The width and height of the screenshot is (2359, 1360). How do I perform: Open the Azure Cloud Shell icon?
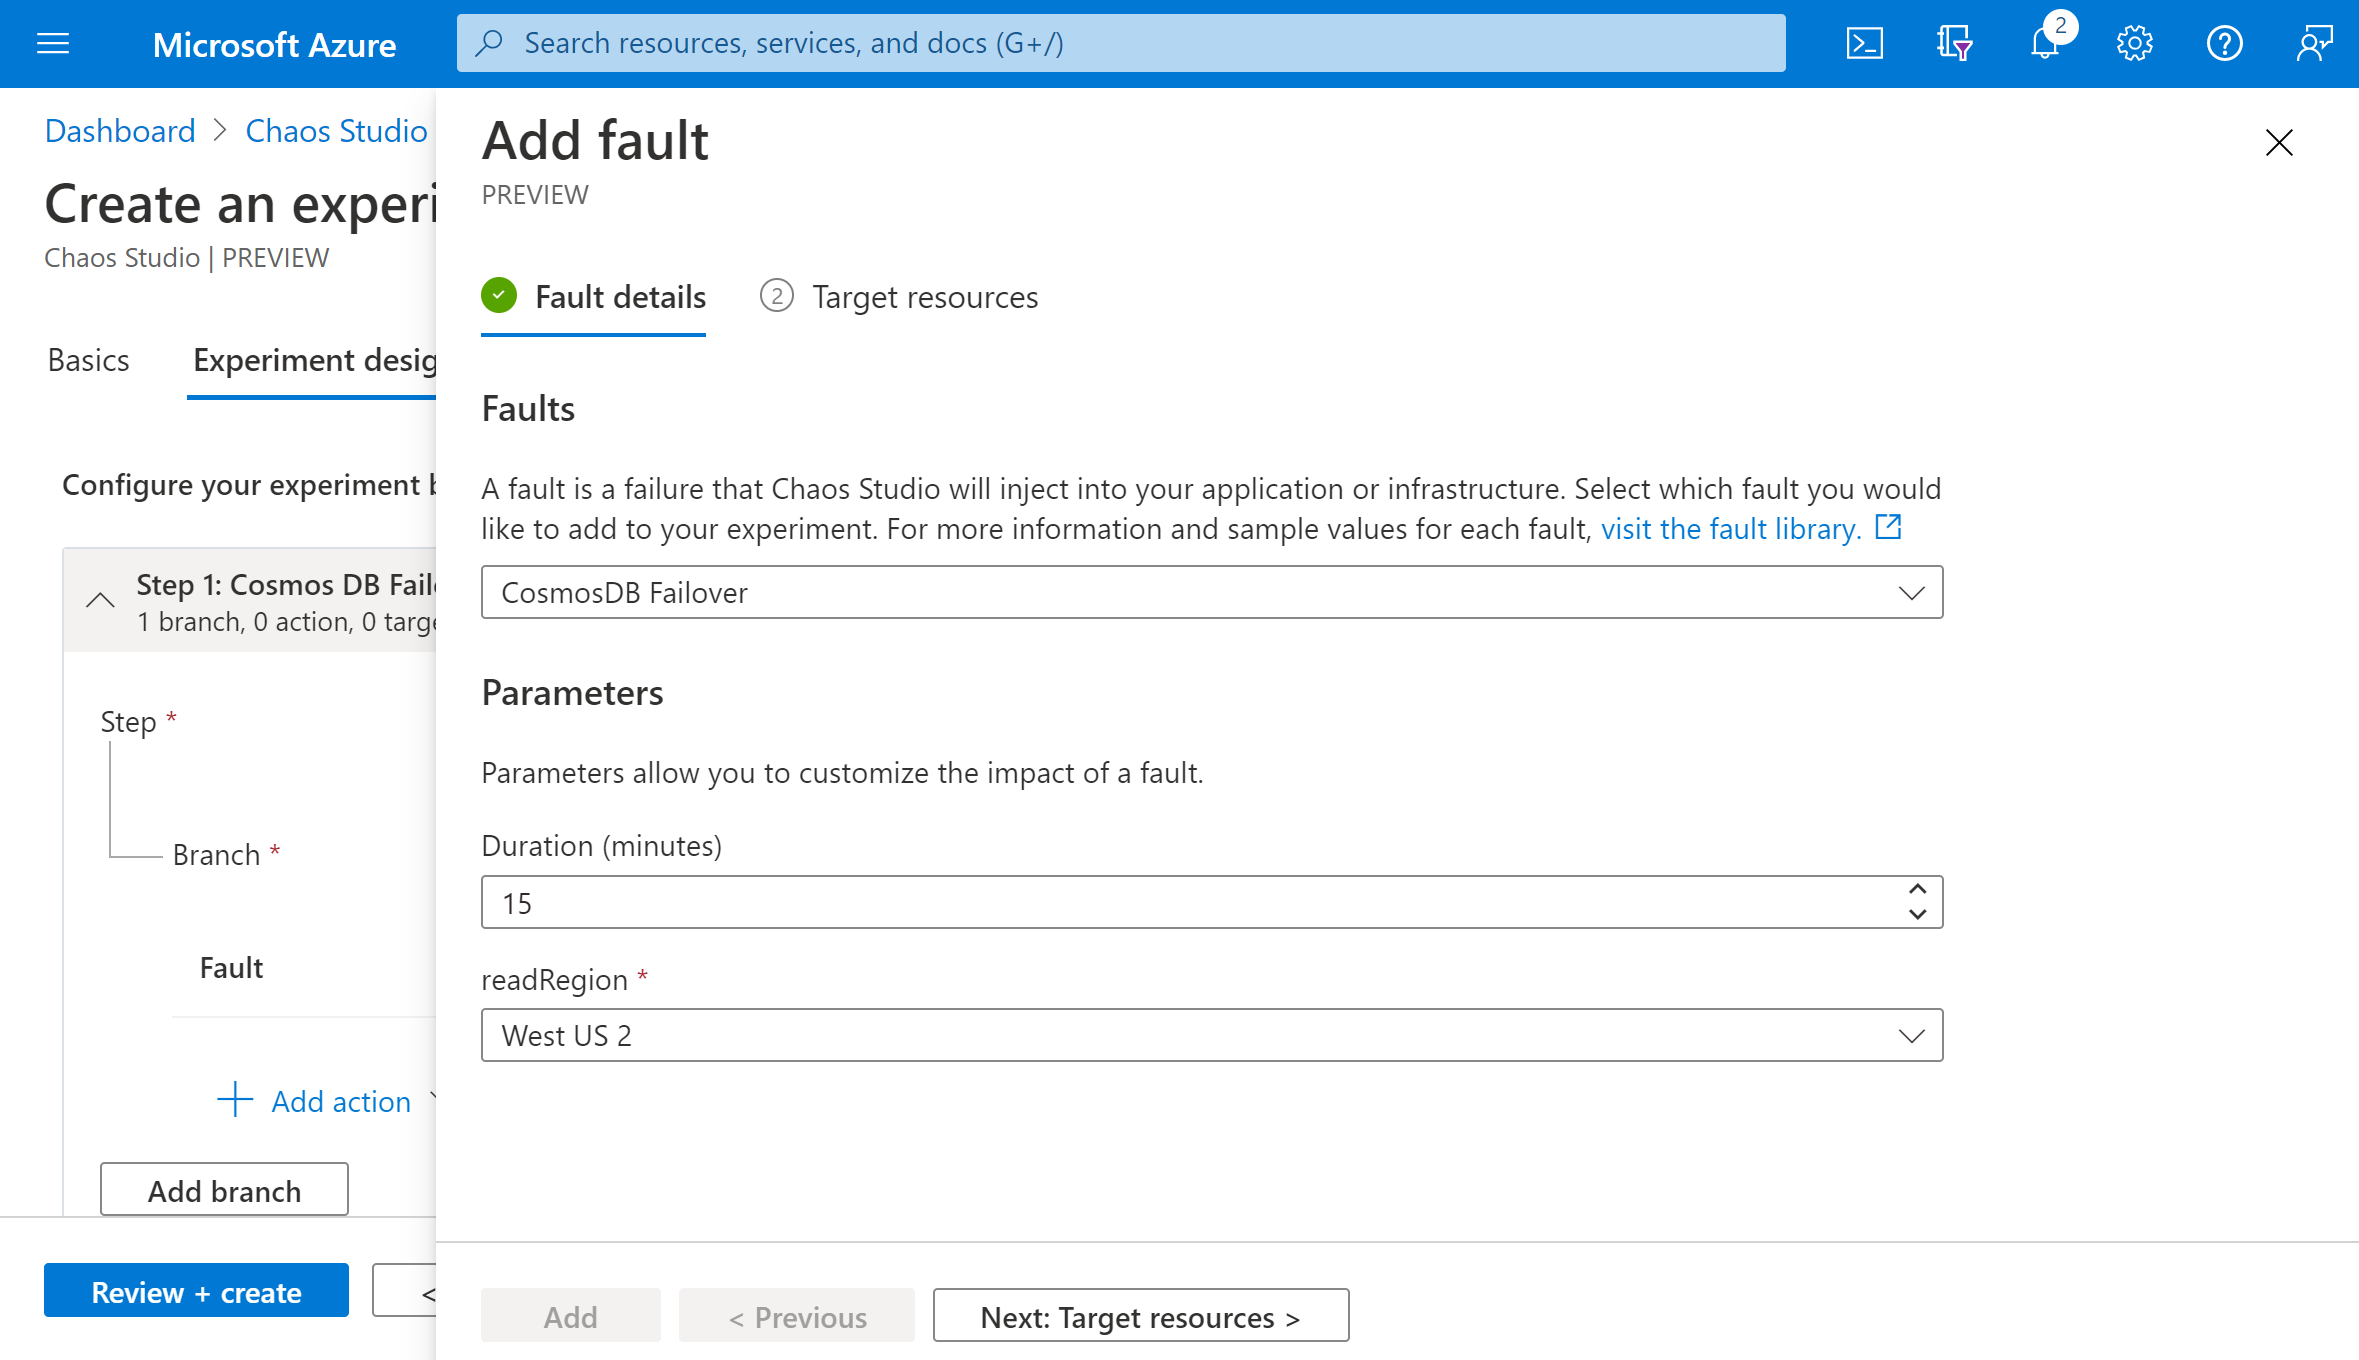[1865, 42]
